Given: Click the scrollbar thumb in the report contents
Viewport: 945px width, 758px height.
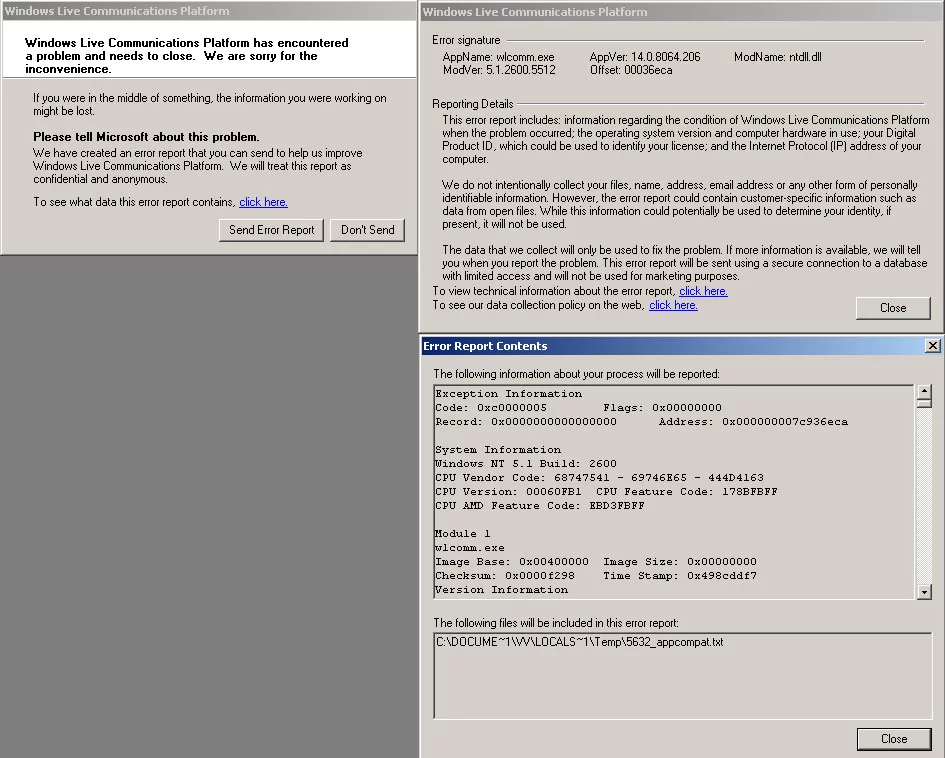Looking at the screenshot, I should (x=924, y=403).
